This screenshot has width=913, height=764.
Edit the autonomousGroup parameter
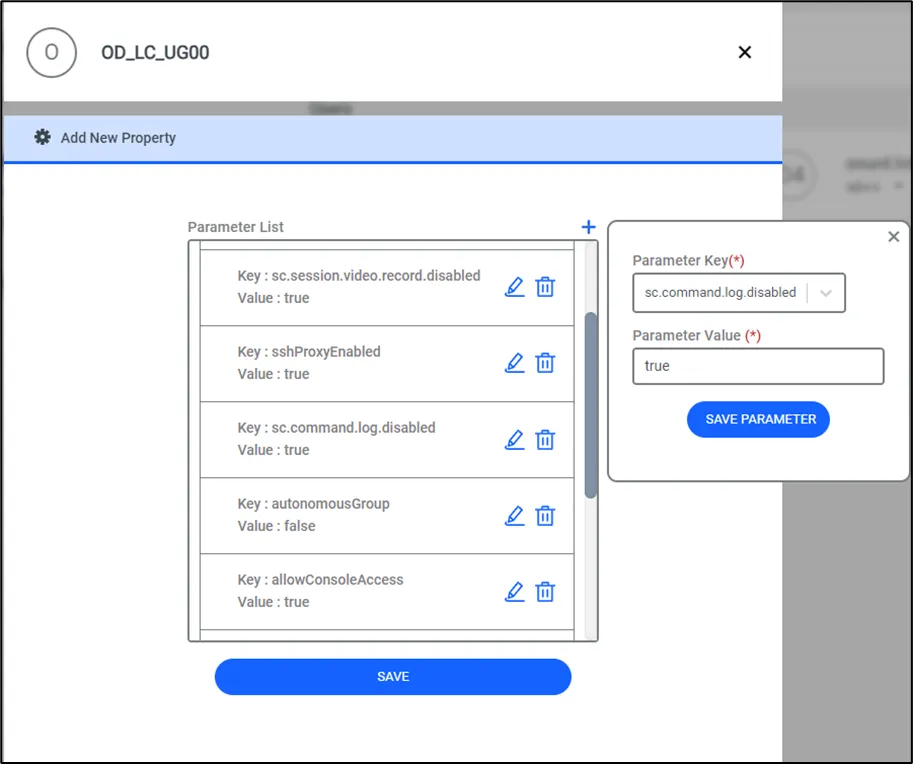515,515
